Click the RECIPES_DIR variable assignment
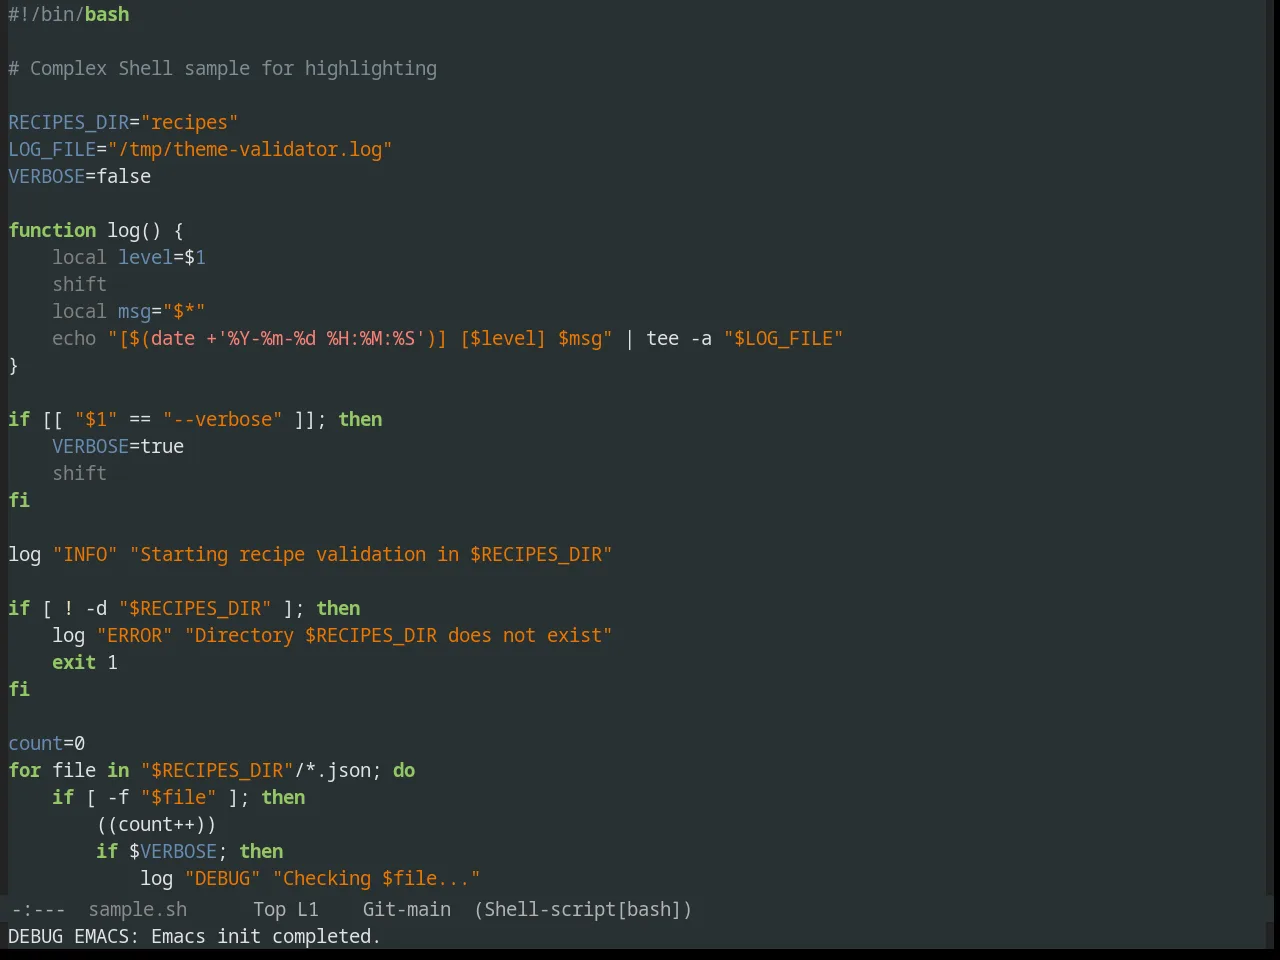This screenshot has width=1280, height=960. tap(123, 123)
